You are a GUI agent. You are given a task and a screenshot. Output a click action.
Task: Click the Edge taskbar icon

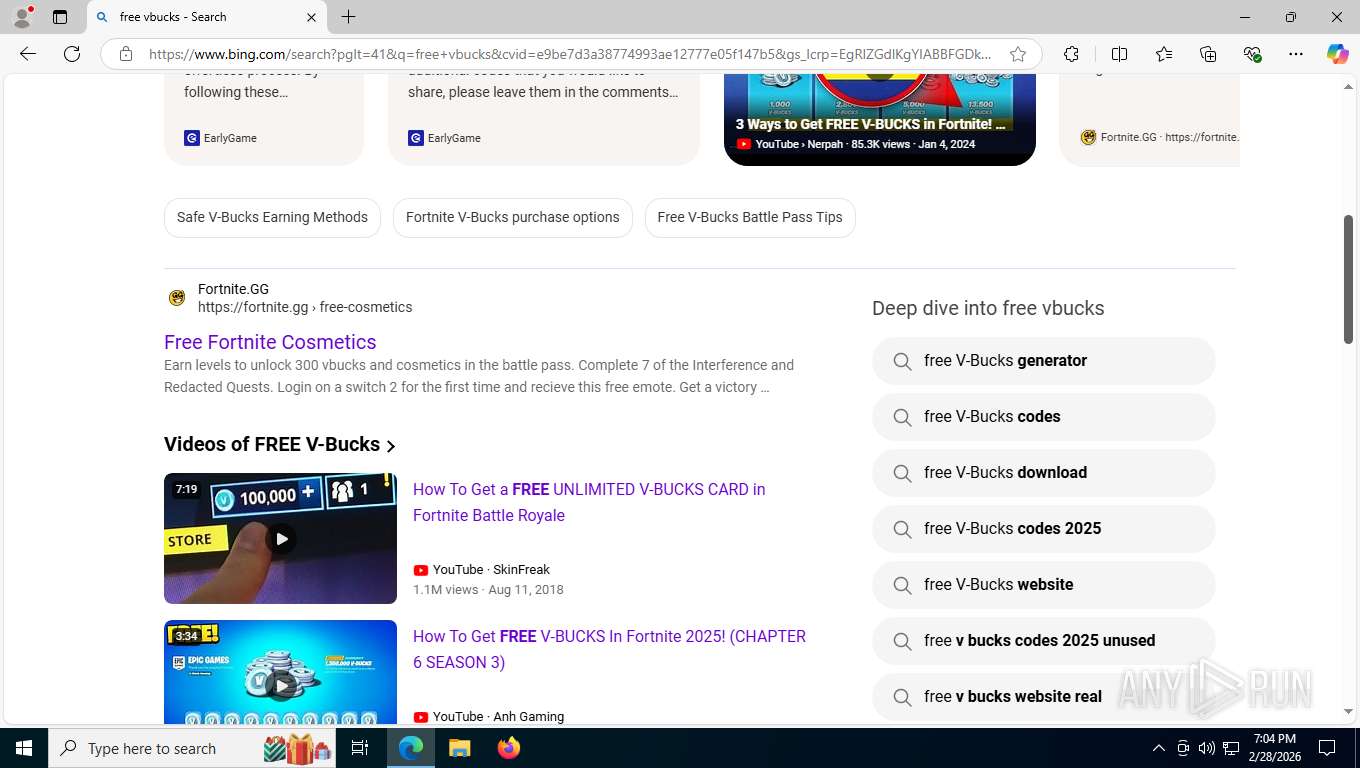pyautogui.click(x=410, y=748)
